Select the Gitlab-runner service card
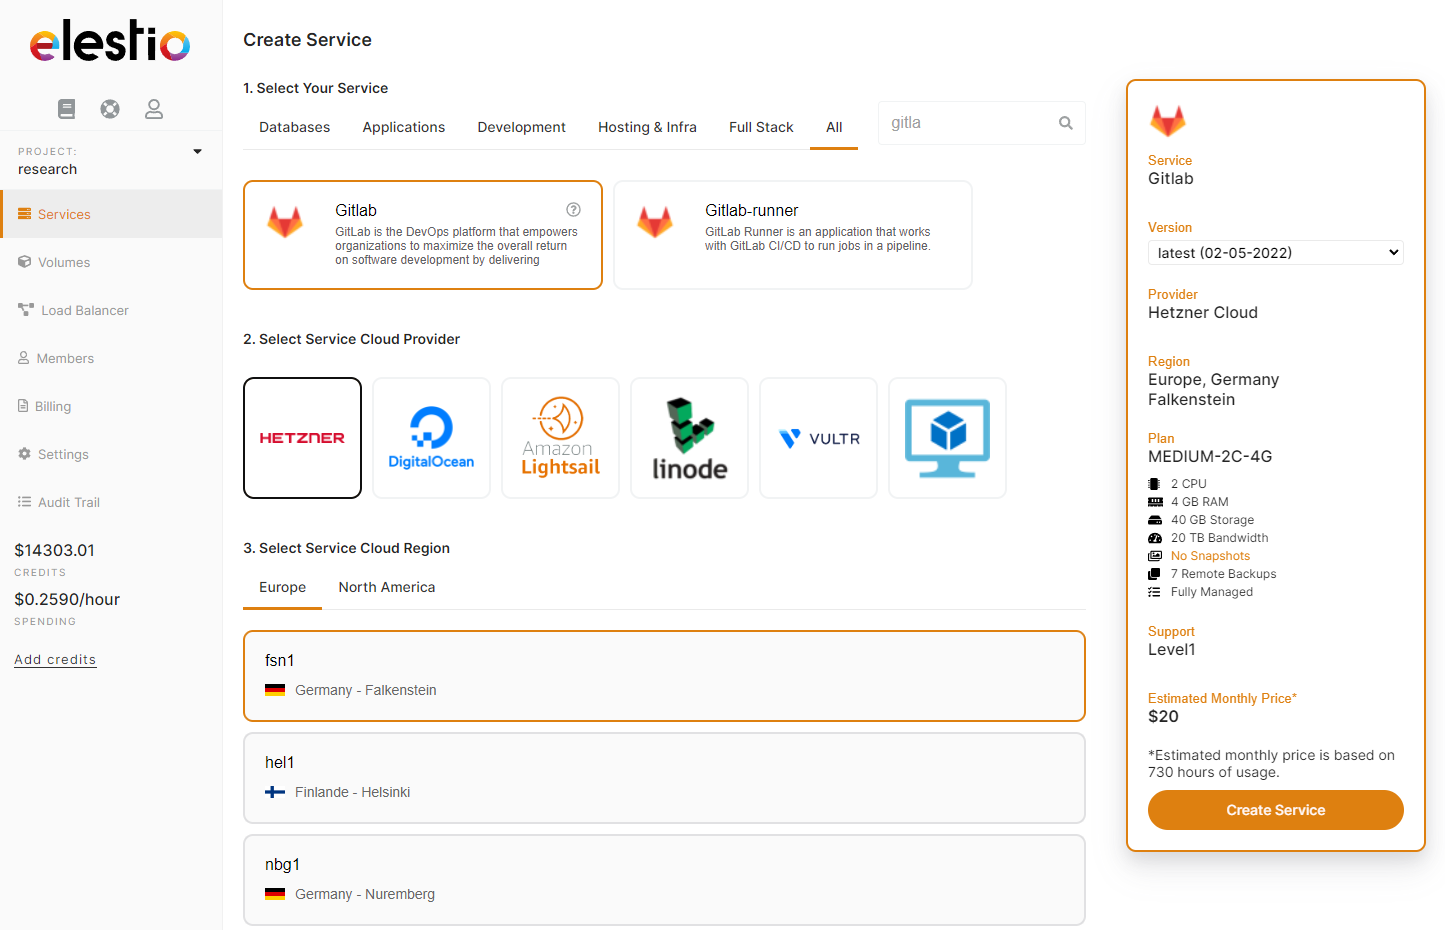This screenshot has width=1445, height=930. (x=792, y=235)
